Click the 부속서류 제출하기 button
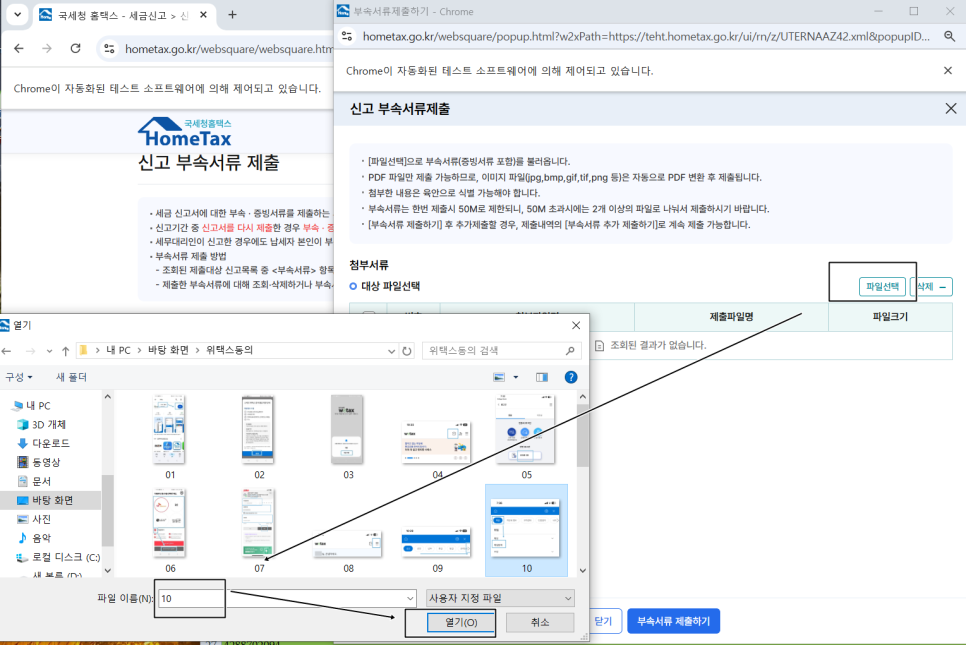This screenshot has width=966, height=645. click(673, 621)
